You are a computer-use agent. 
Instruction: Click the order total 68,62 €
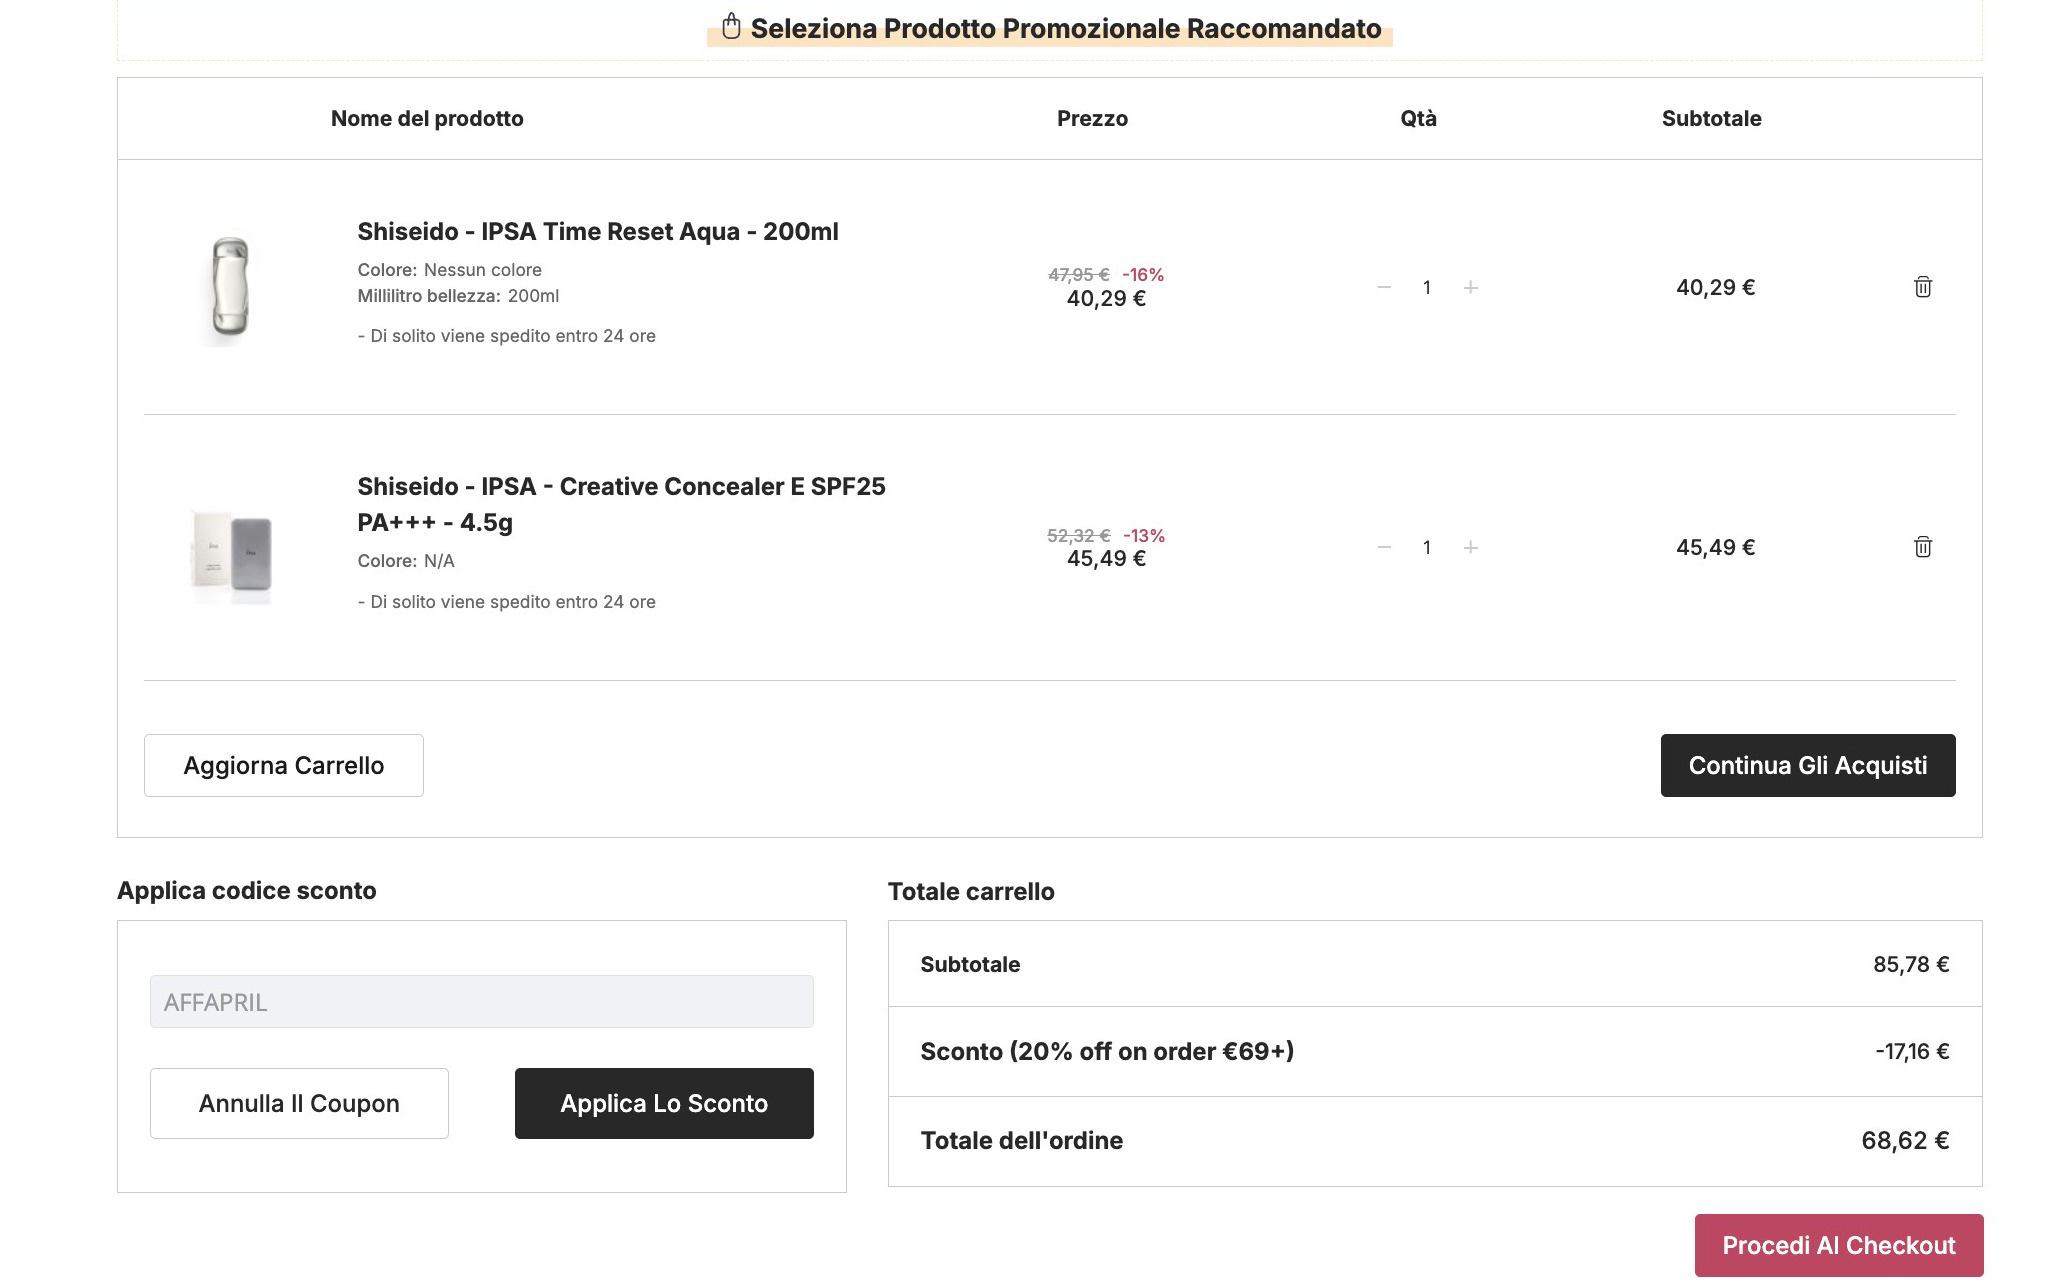1905,1140
